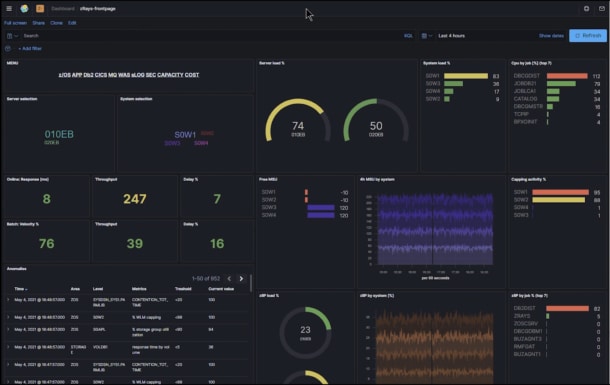This screenshot has width=610, height=385.
Task: Go to next page of Anomalies table
Action: (x=241, y=278)
